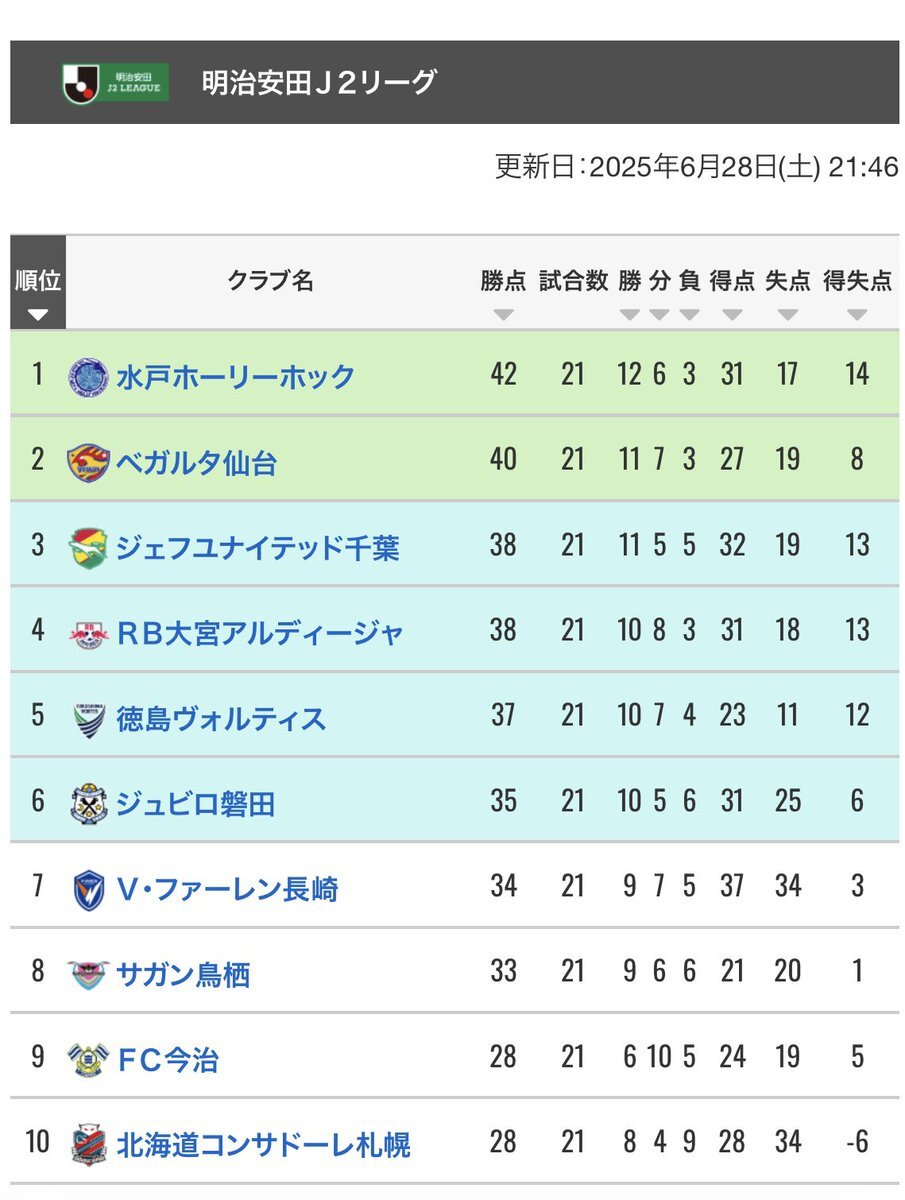
Task: Open ベガルタ仙台 team link
Action: click(197, 463)
